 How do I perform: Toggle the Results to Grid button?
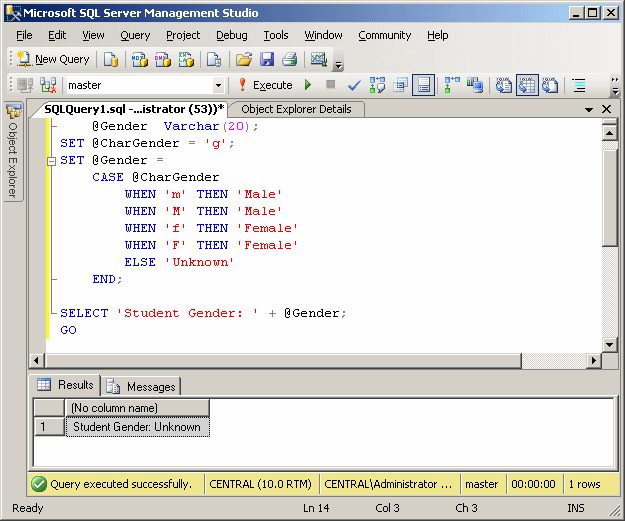pos(527,85)
